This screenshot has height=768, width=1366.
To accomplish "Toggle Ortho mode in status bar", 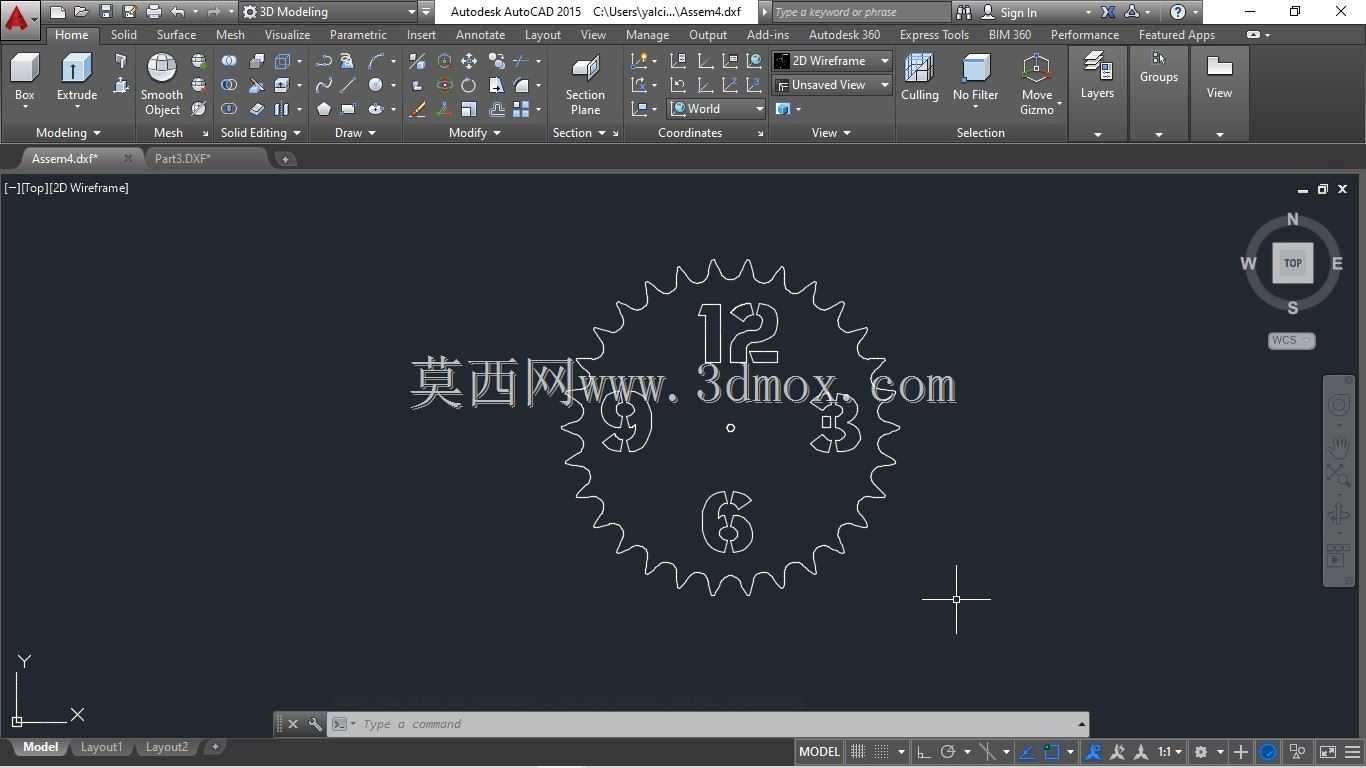I will coord(923,752).
